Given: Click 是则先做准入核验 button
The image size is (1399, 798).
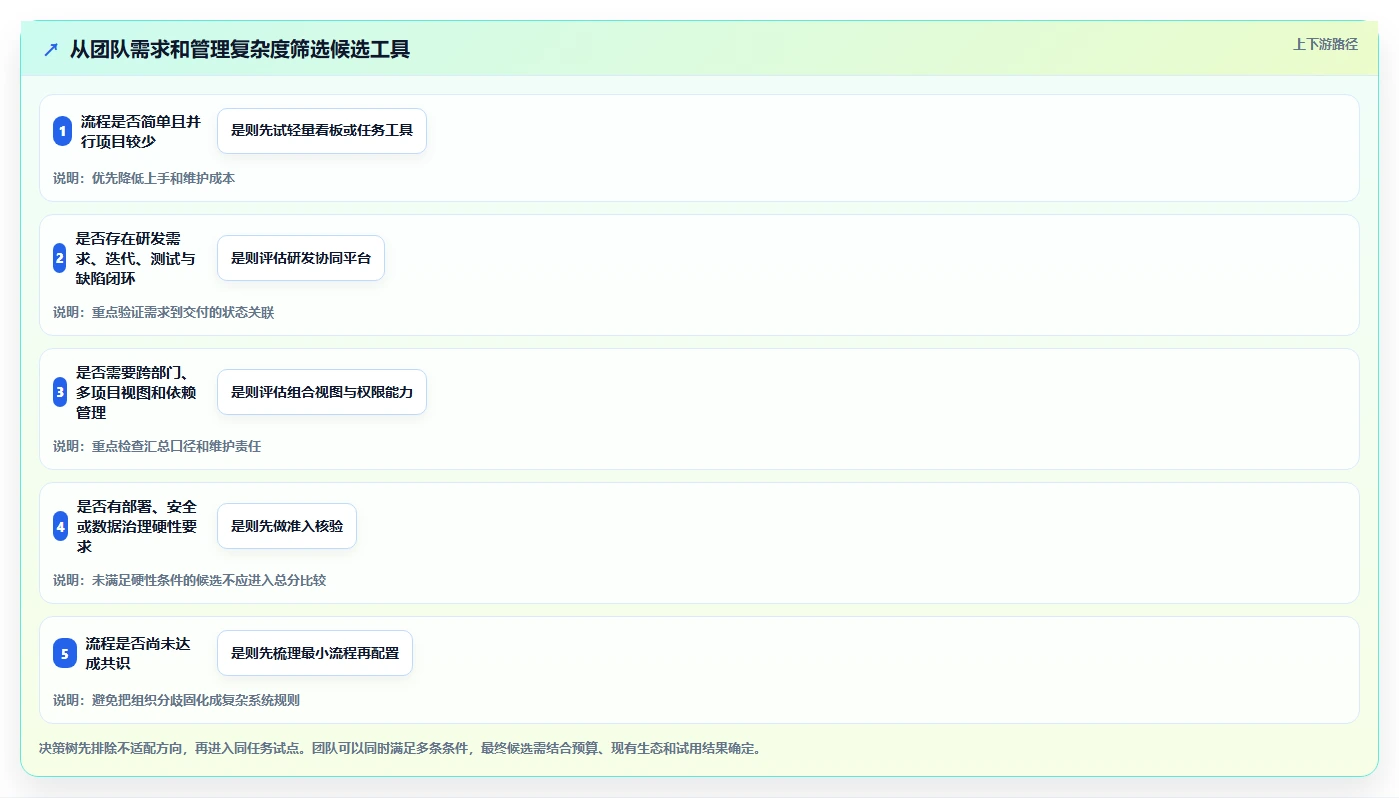Looking at the screenshot, I should 287,526.
